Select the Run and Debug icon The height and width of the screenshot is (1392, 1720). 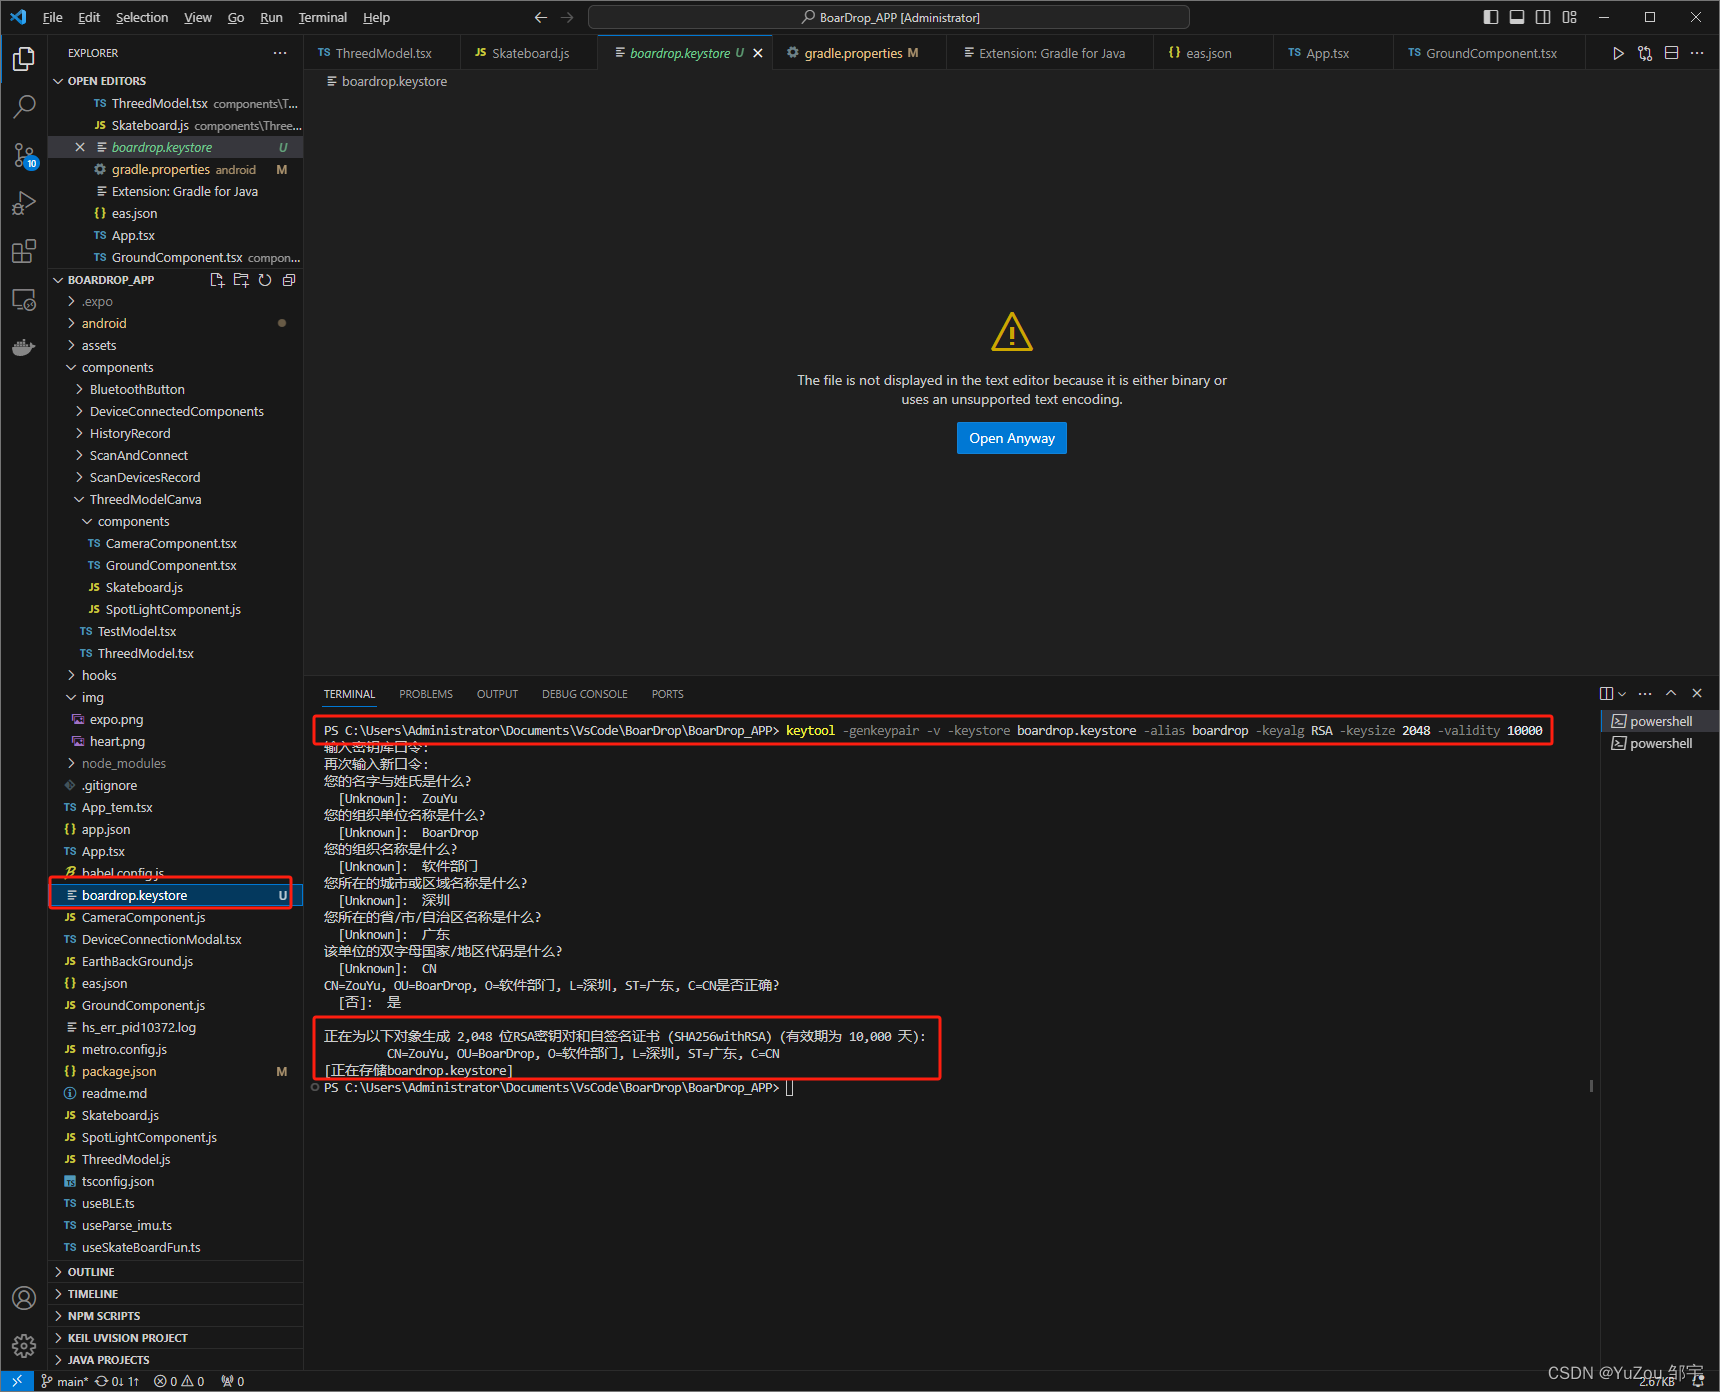[23, 203]
